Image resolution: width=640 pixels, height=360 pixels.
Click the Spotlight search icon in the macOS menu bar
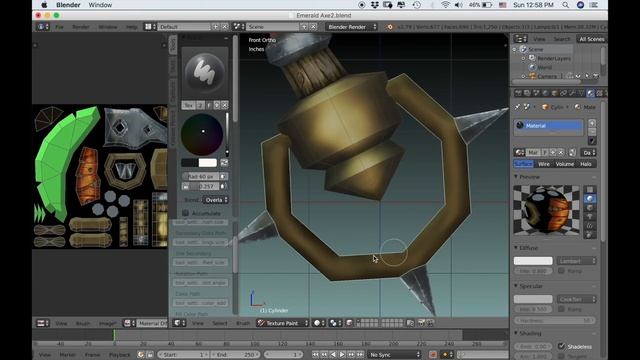(x=565, y=5)
